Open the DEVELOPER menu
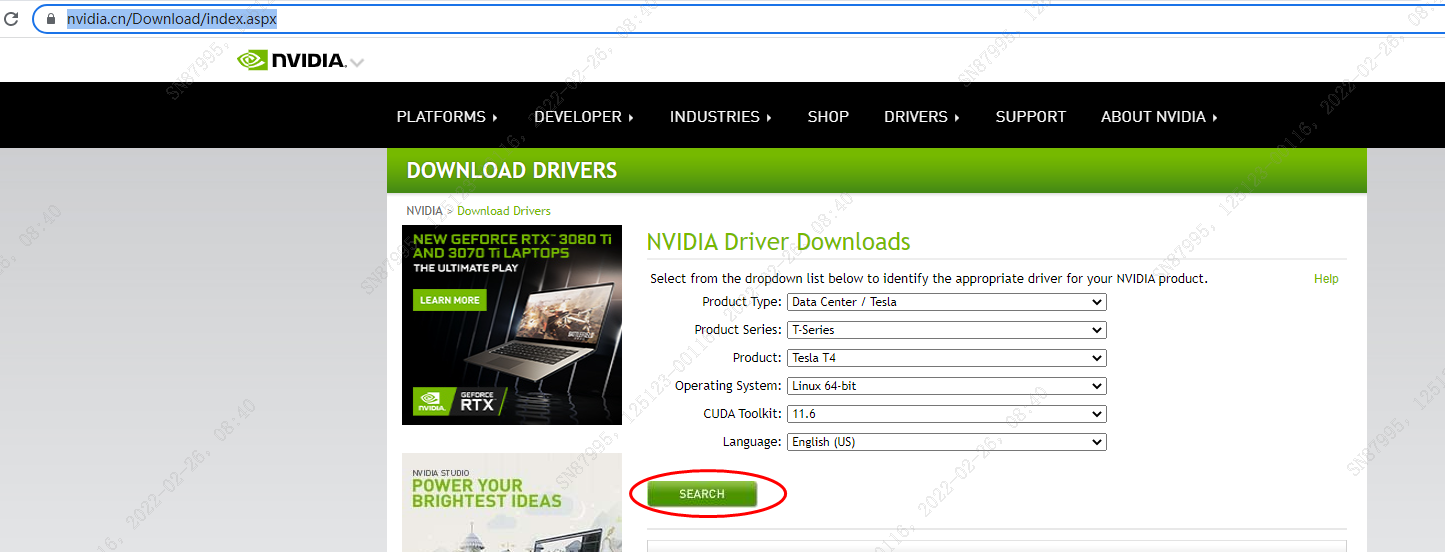Screen dimensions: 1445x552 [x=584, y=117]
